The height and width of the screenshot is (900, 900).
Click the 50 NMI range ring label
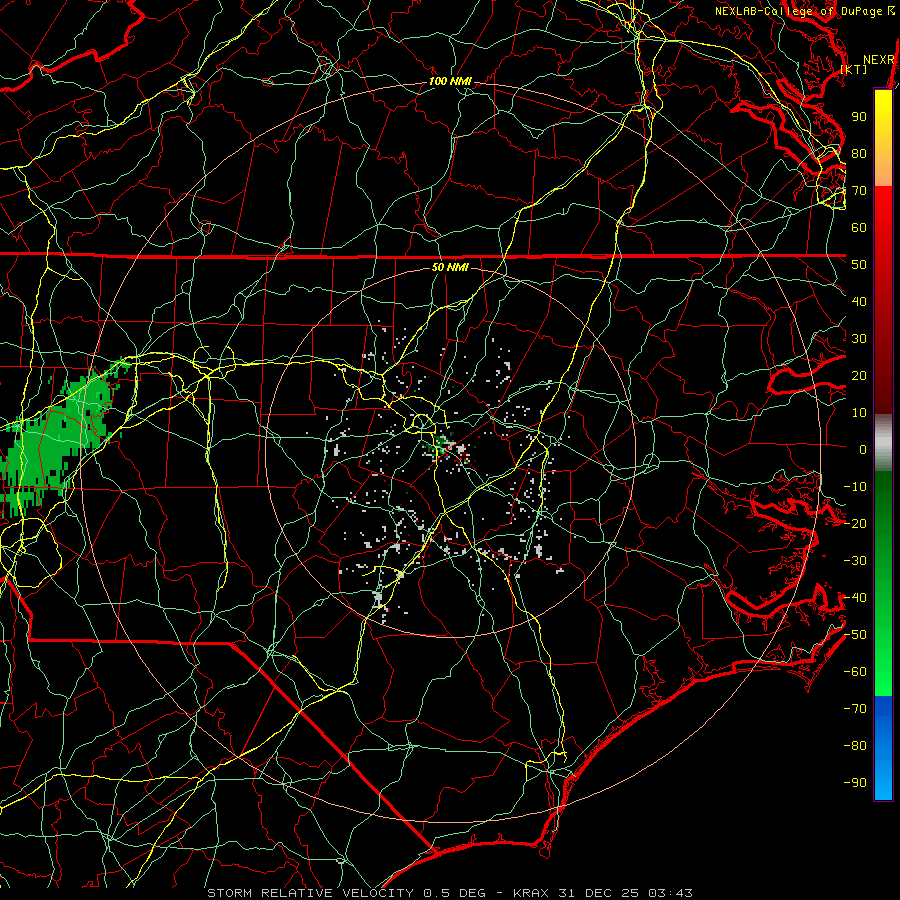tap(450, 267)
